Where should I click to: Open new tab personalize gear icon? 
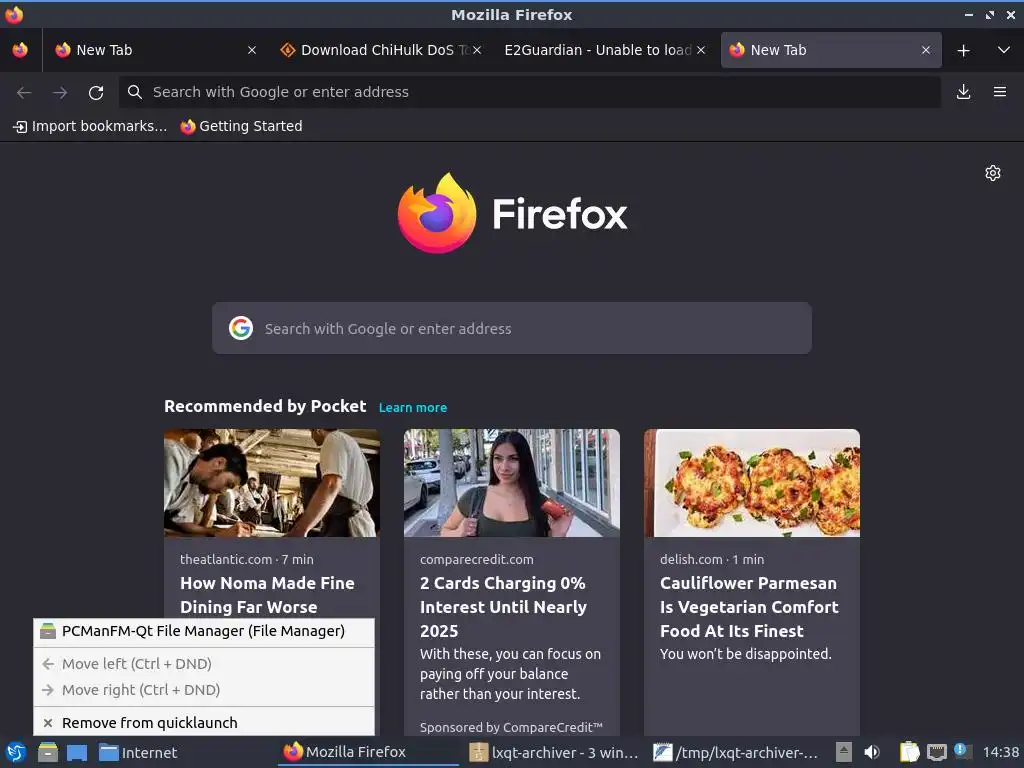993,173
